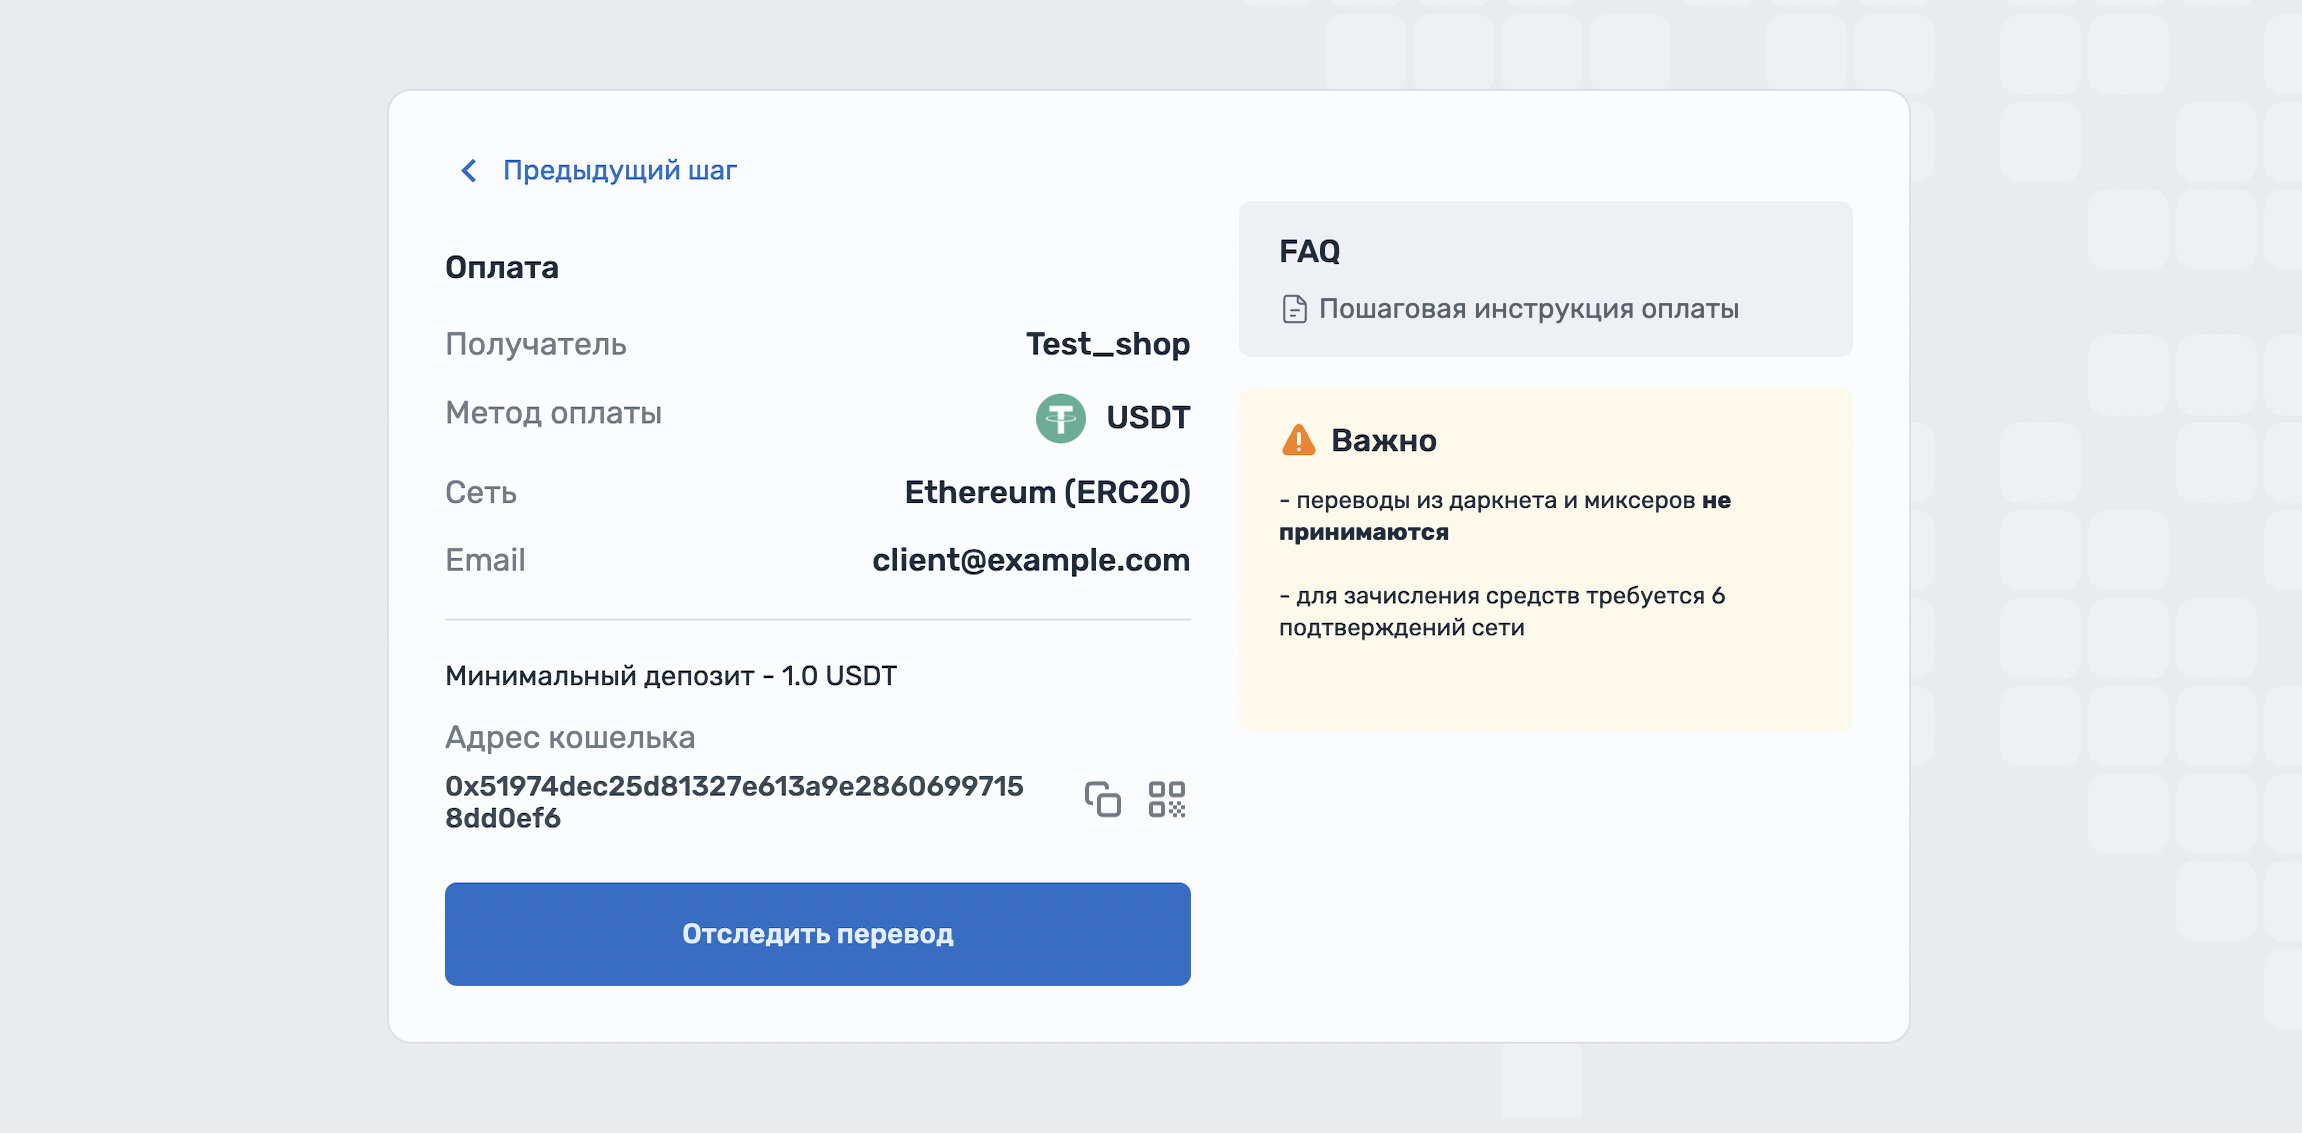Click the "Минимальный депозит - 1.0 USDT" text
This screenshot has height=1133, width=2302.
click(670, 676)
